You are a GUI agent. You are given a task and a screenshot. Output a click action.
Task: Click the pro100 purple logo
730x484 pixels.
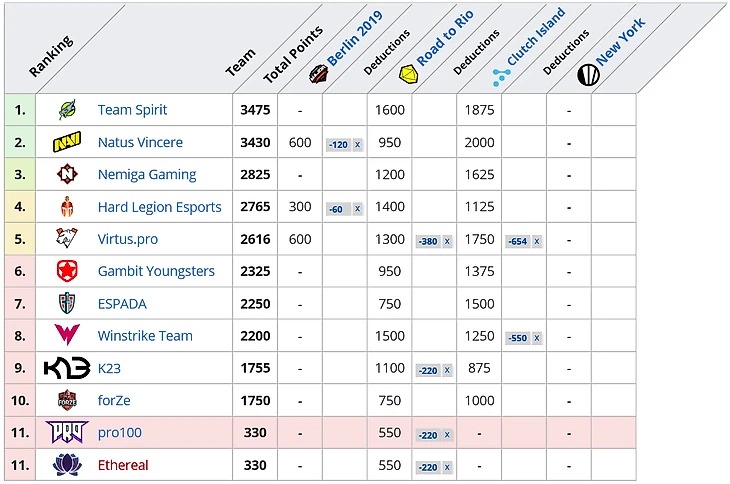tap(67, 433)
